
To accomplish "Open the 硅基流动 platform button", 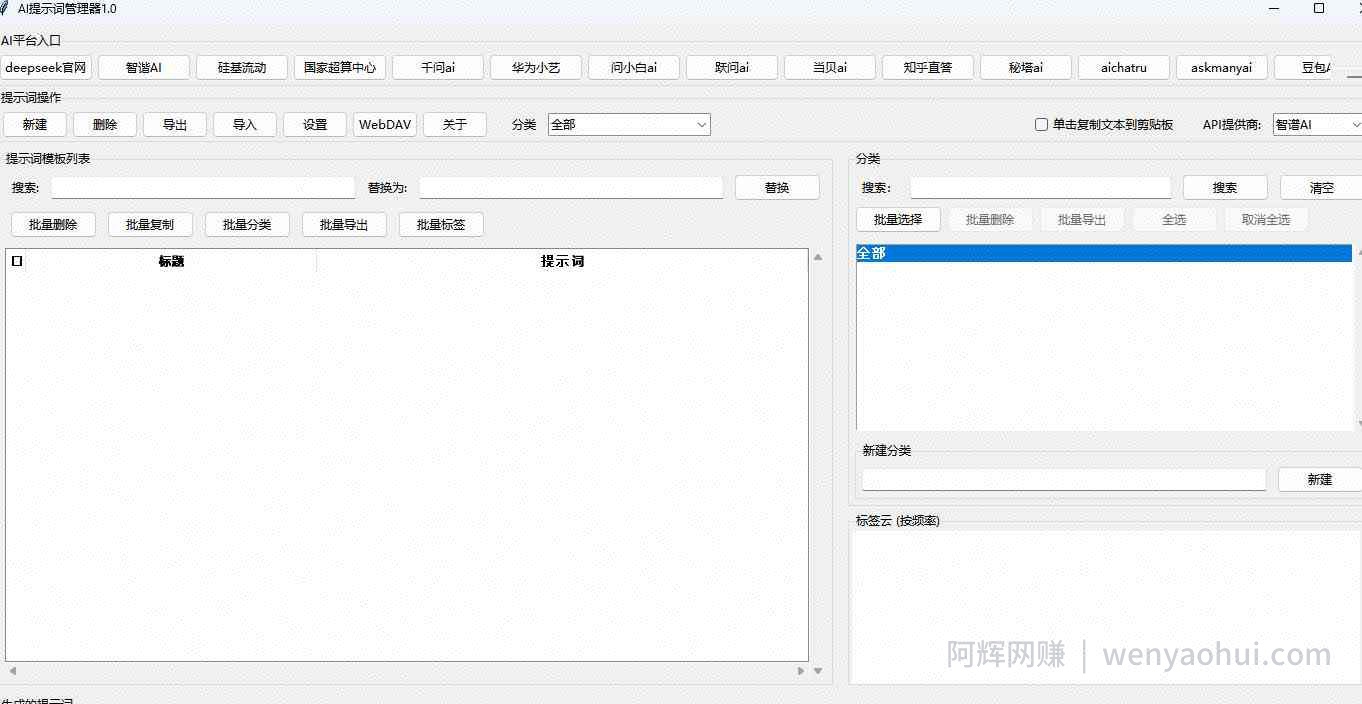I will (242, 68).
